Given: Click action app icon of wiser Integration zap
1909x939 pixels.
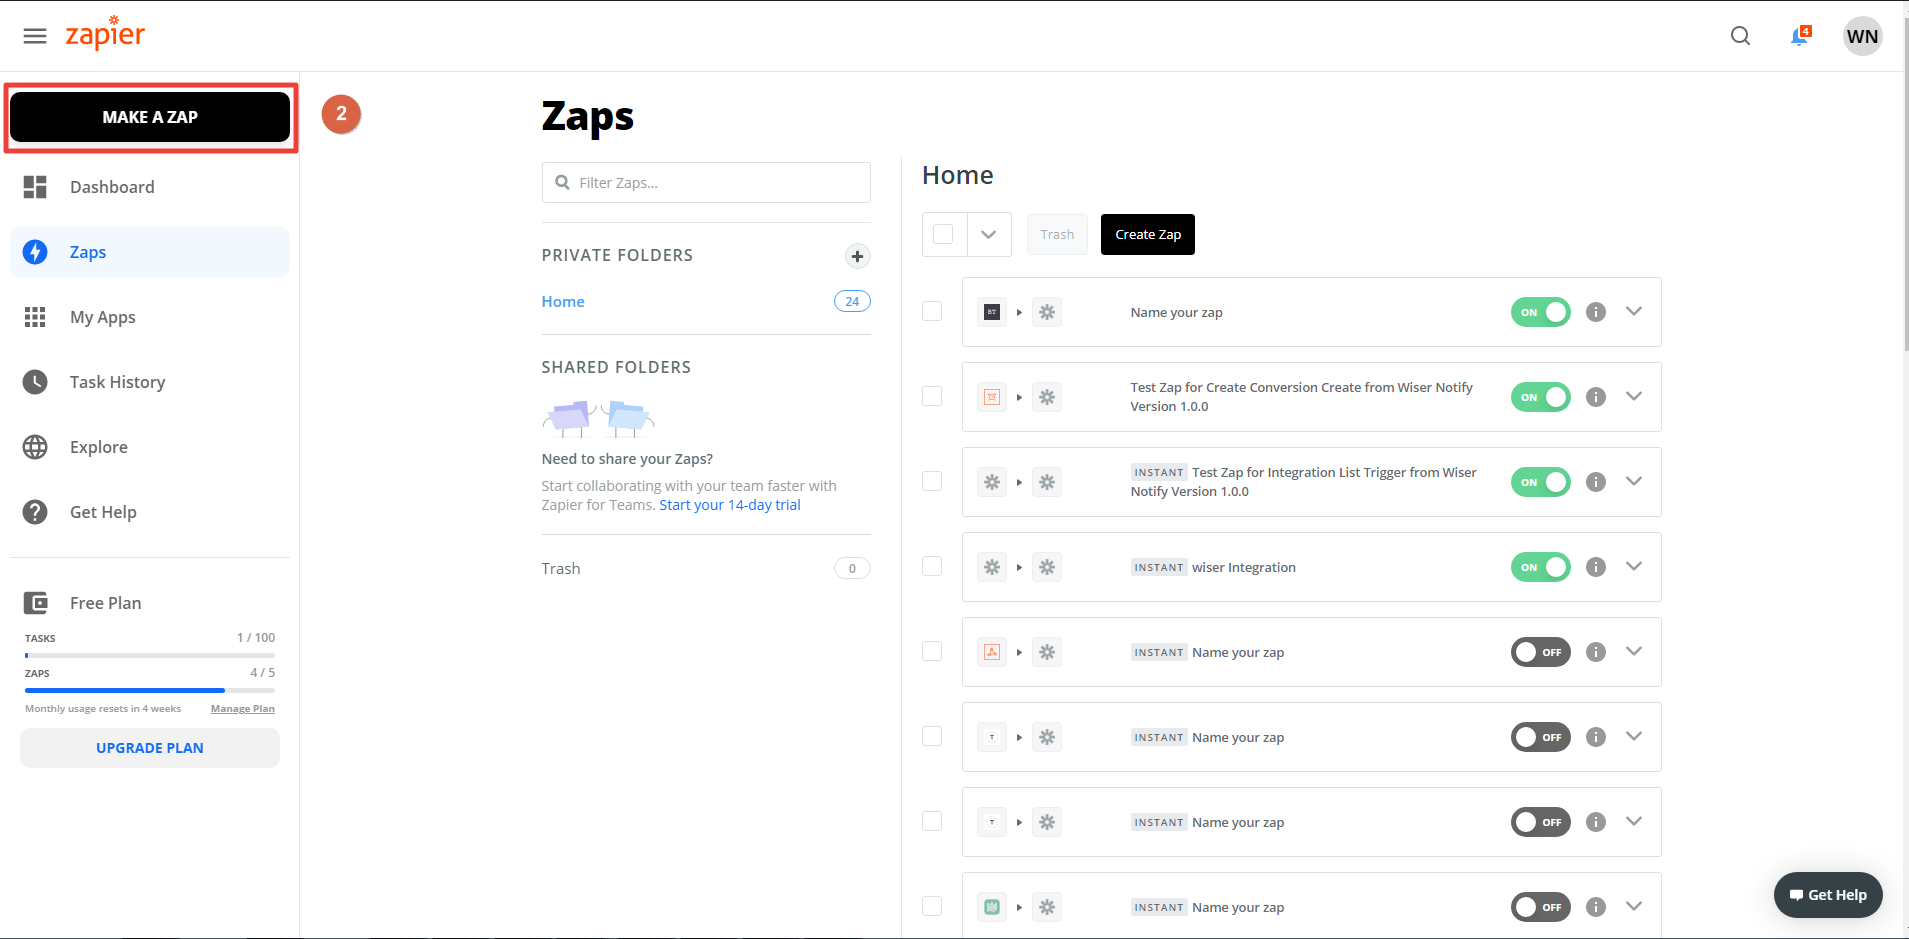Looking at the screenshot, I should [x=1047, y=567].
